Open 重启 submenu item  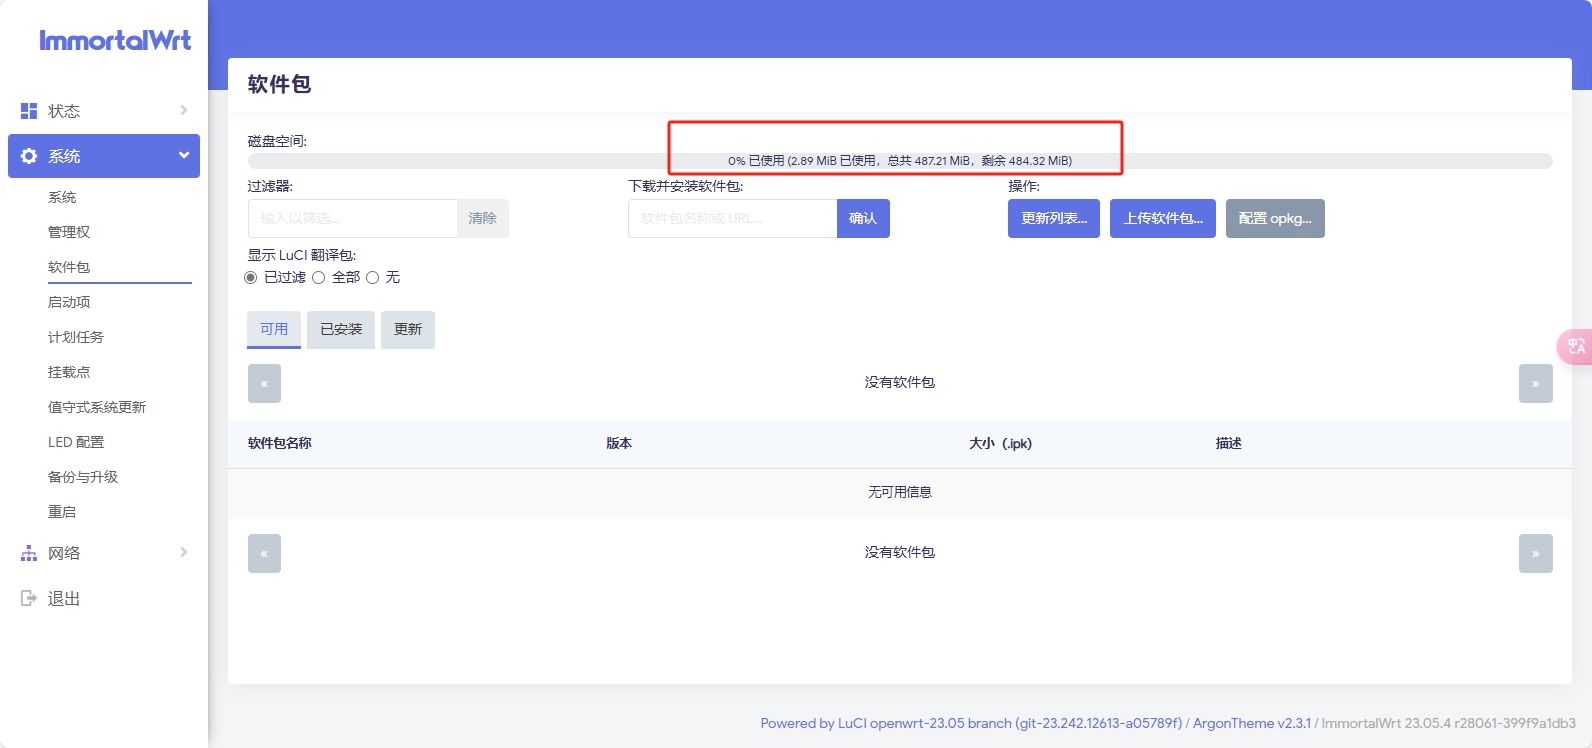(62, 512)
